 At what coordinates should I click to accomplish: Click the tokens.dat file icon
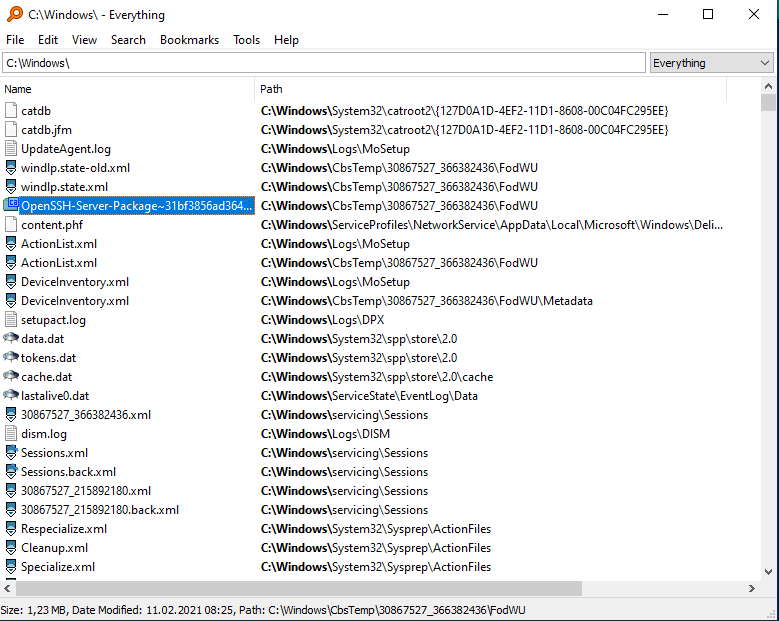pyautogui.click(x=10, y=357)
